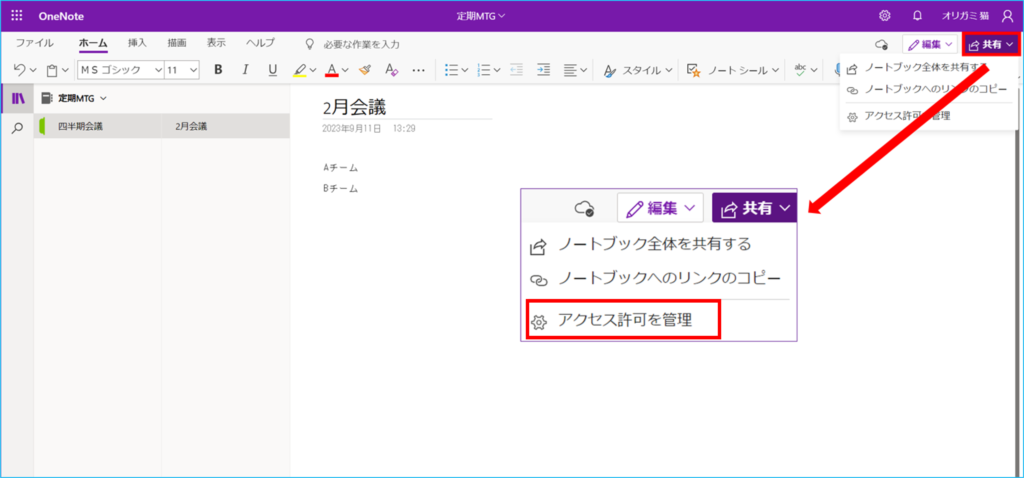Screen dimensions: 1024x478
Task: Toggle bold formatting in the toolbar
Action: pyautogui.click(x=218, y=70)
